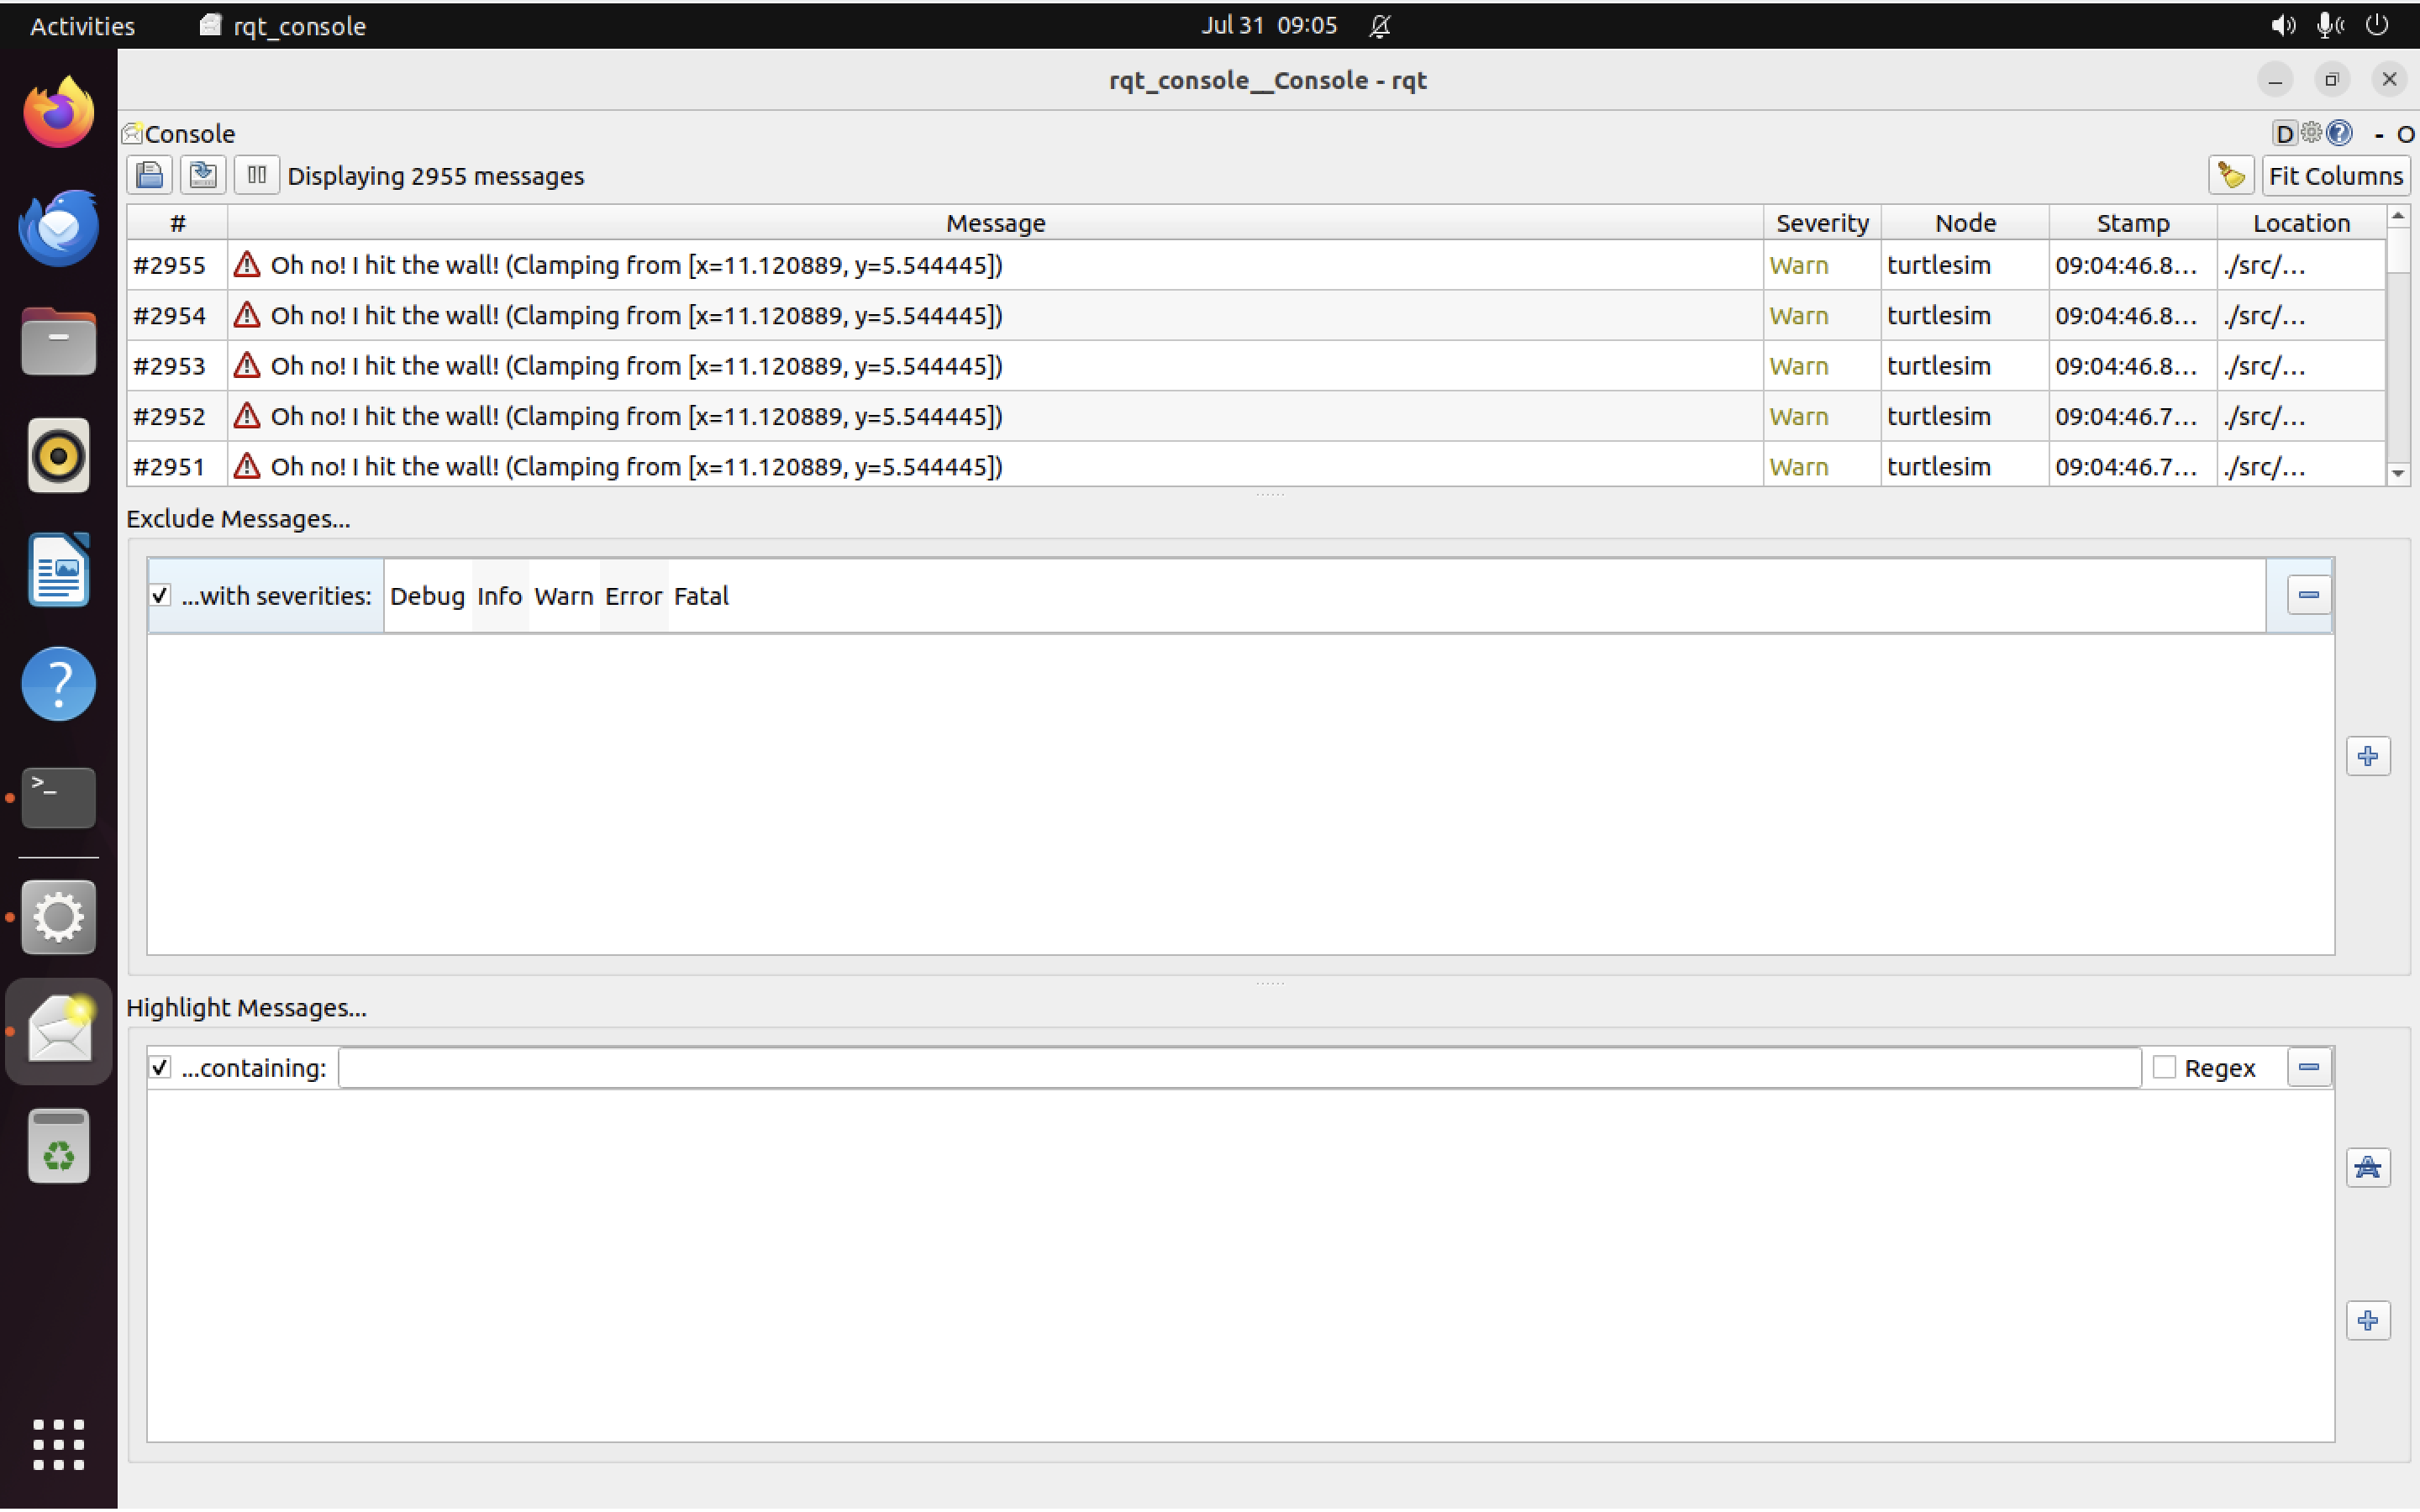
Task: Remove the severities filter with the minus icon
Action: coord(2309,593)
